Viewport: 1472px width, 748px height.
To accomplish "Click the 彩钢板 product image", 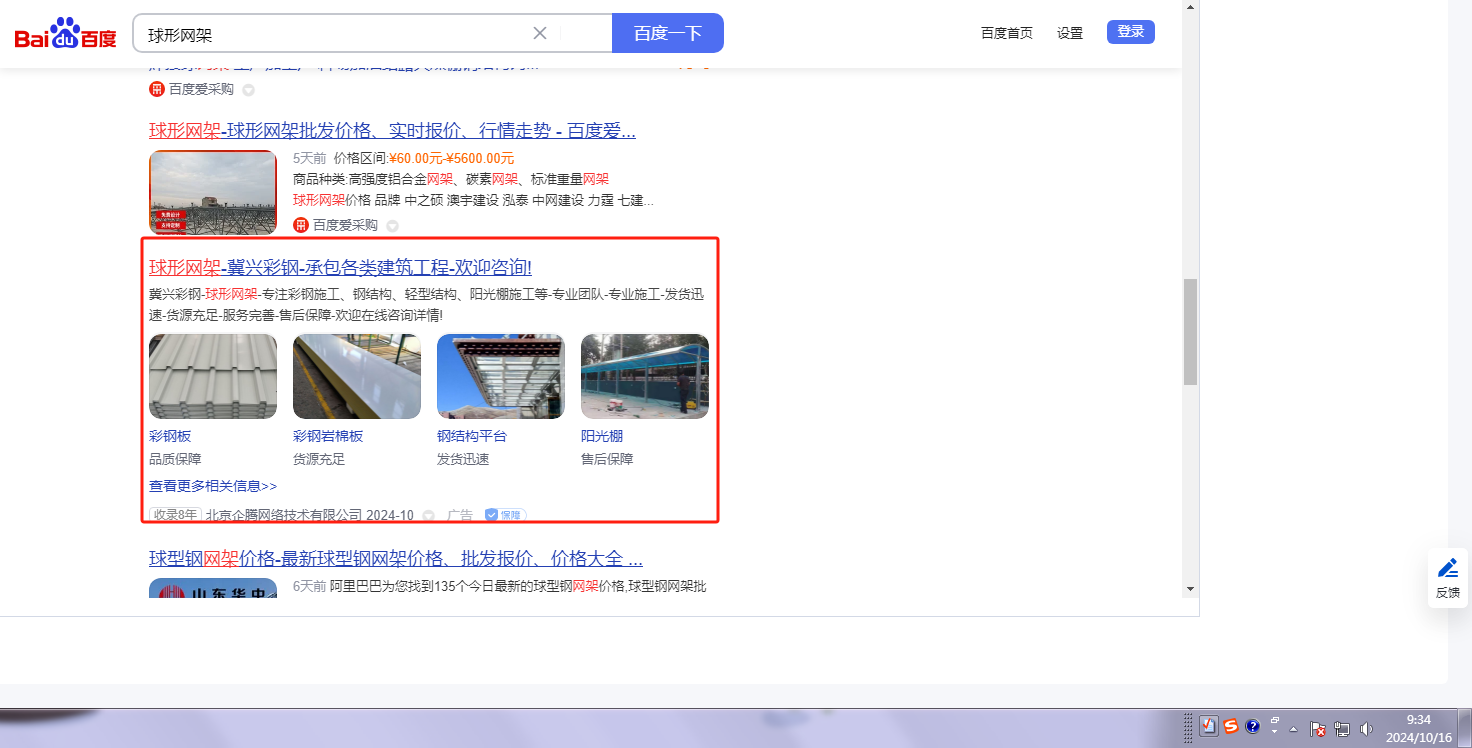I will pyautogui.click(x=213, y=376).
